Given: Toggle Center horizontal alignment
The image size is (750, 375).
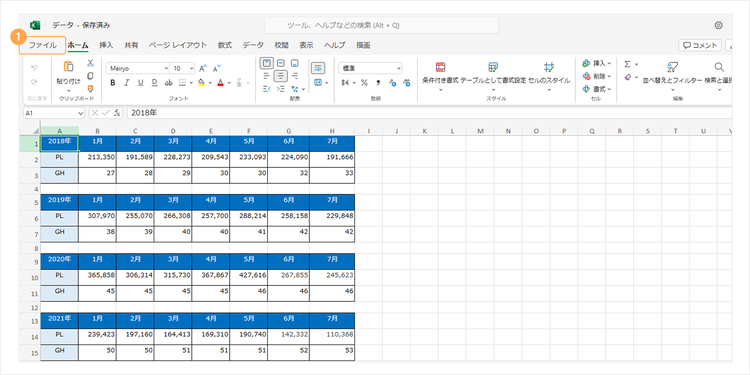Looking at the screenshot, I should coord(281,76).
